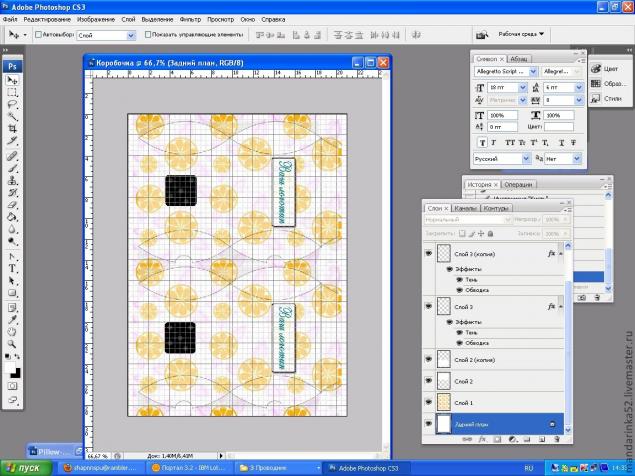The height and width of the screenshot is (476, 635).
Task: Select the Pen tool
Action: point(13,256)
